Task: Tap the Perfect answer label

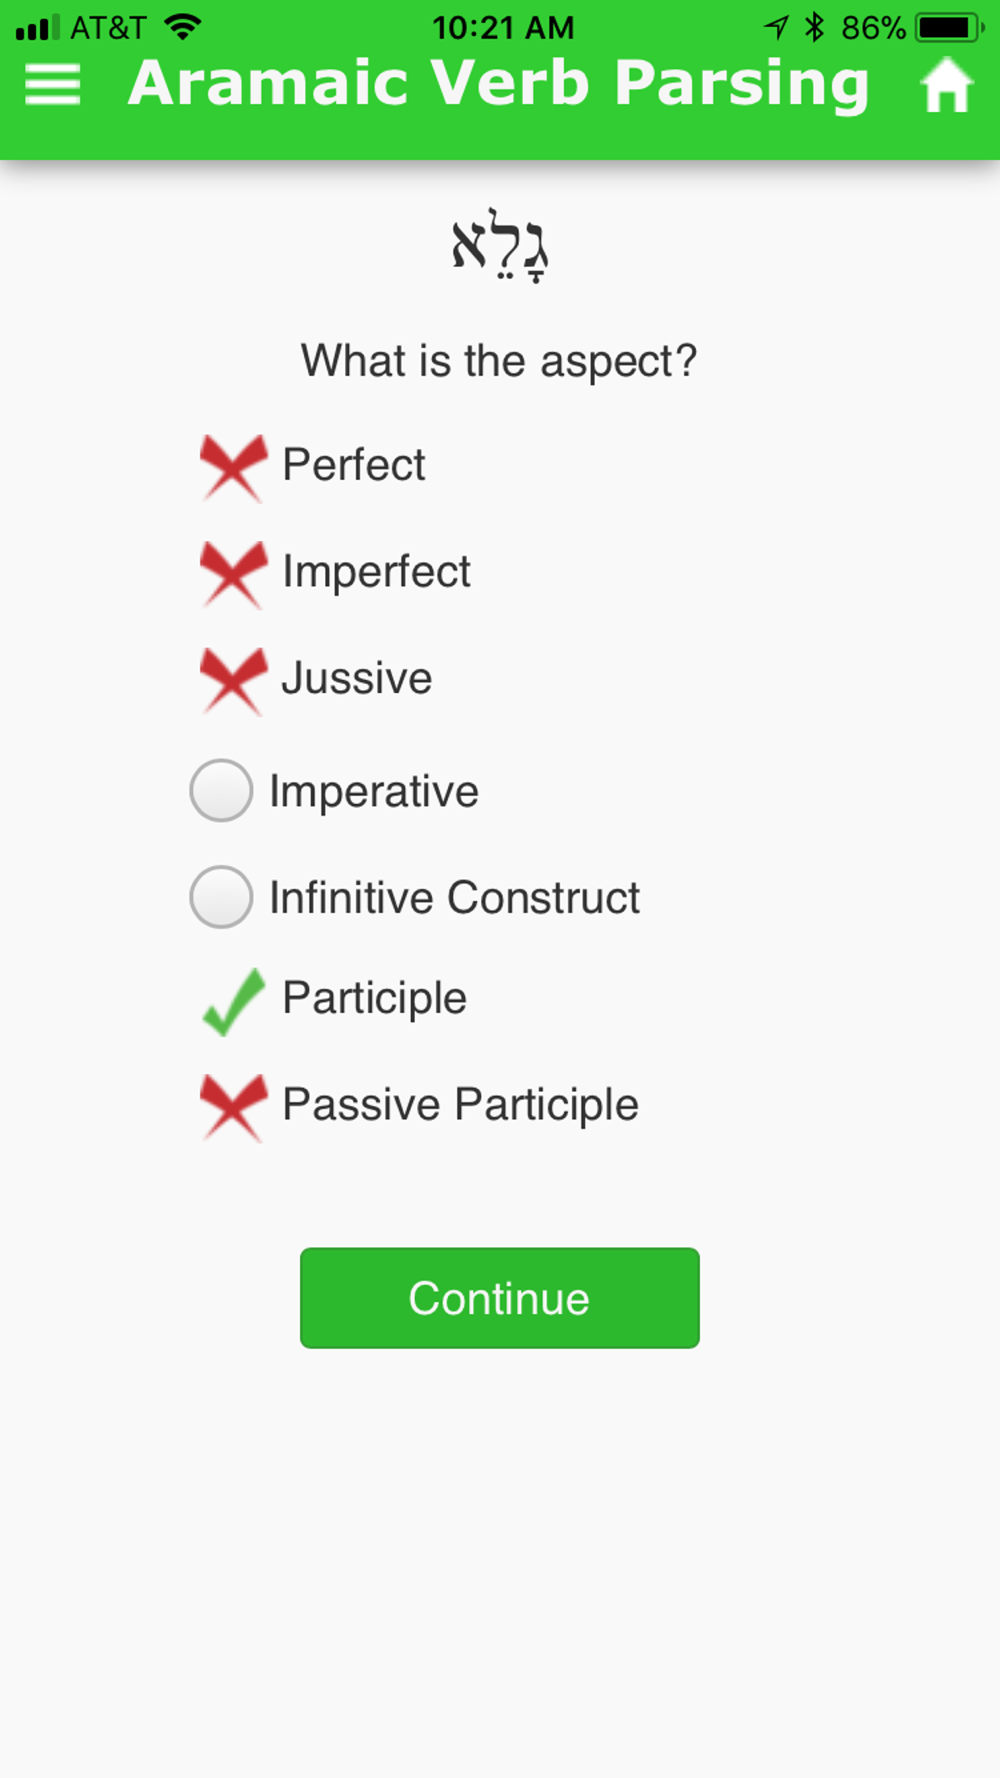Action: pyautogui.click(x=354, y=465)
